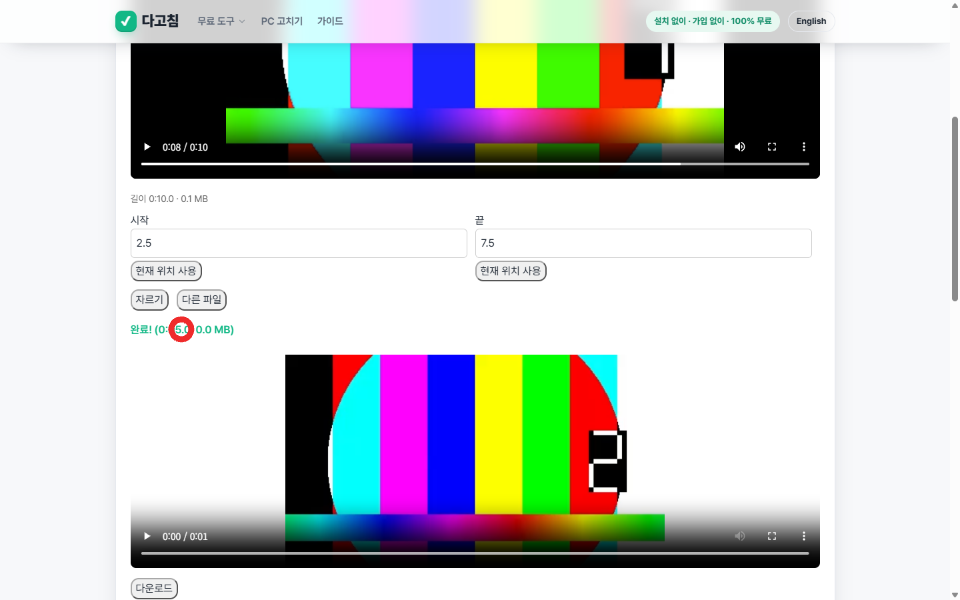Viewport: 960px width, 600px height.
Task: Click the 다른 파일 button
Action: point(201,299)
